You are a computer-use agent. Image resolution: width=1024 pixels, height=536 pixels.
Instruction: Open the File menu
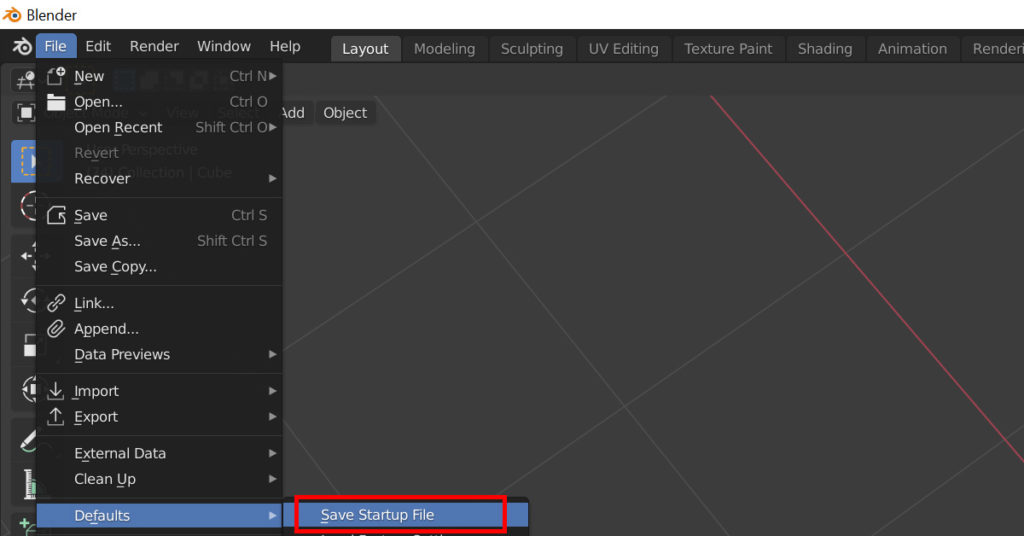[56, 46]
